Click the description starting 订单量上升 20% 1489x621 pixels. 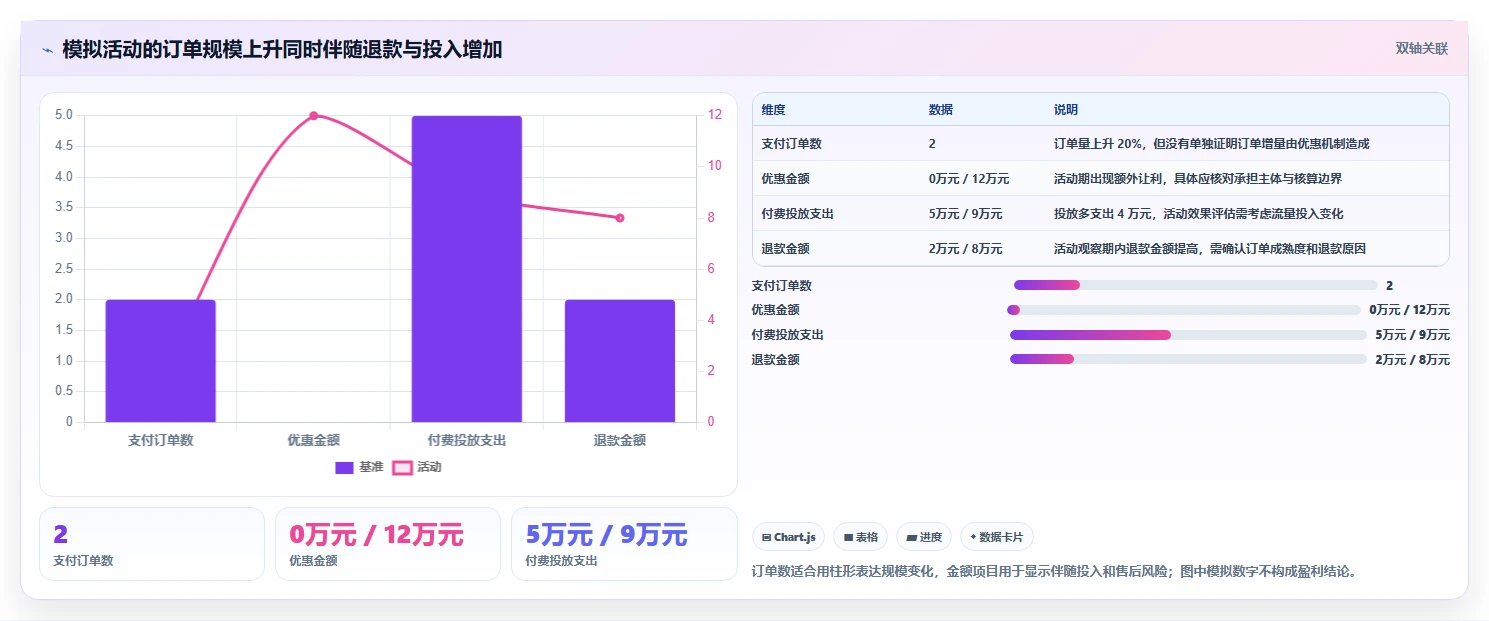point(1211,144)
